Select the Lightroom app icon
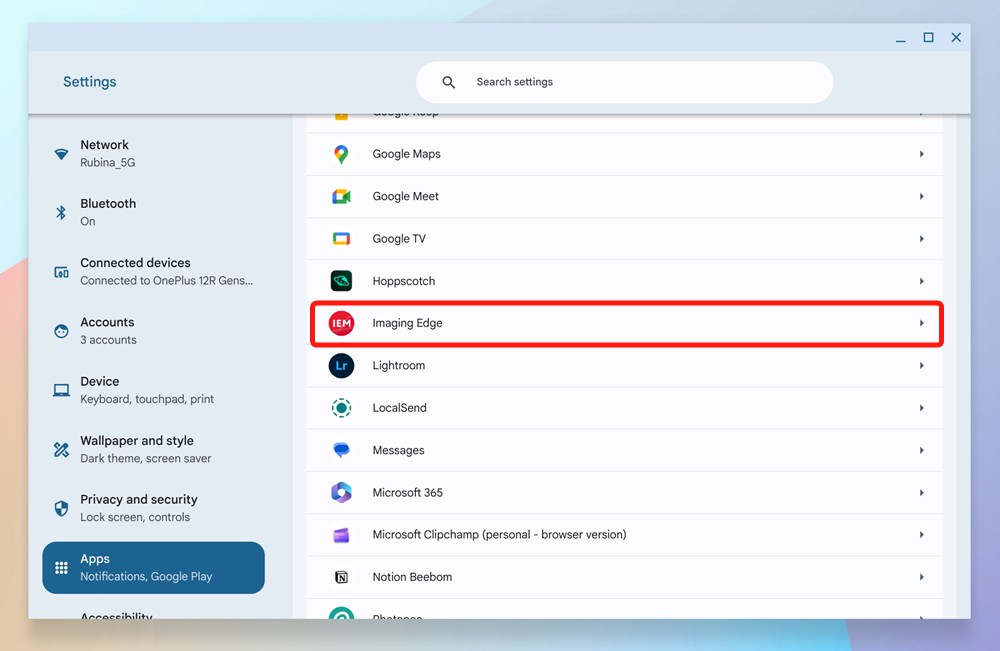The width and height of the screenshot is (1000, 651). [x=341, y=365]
